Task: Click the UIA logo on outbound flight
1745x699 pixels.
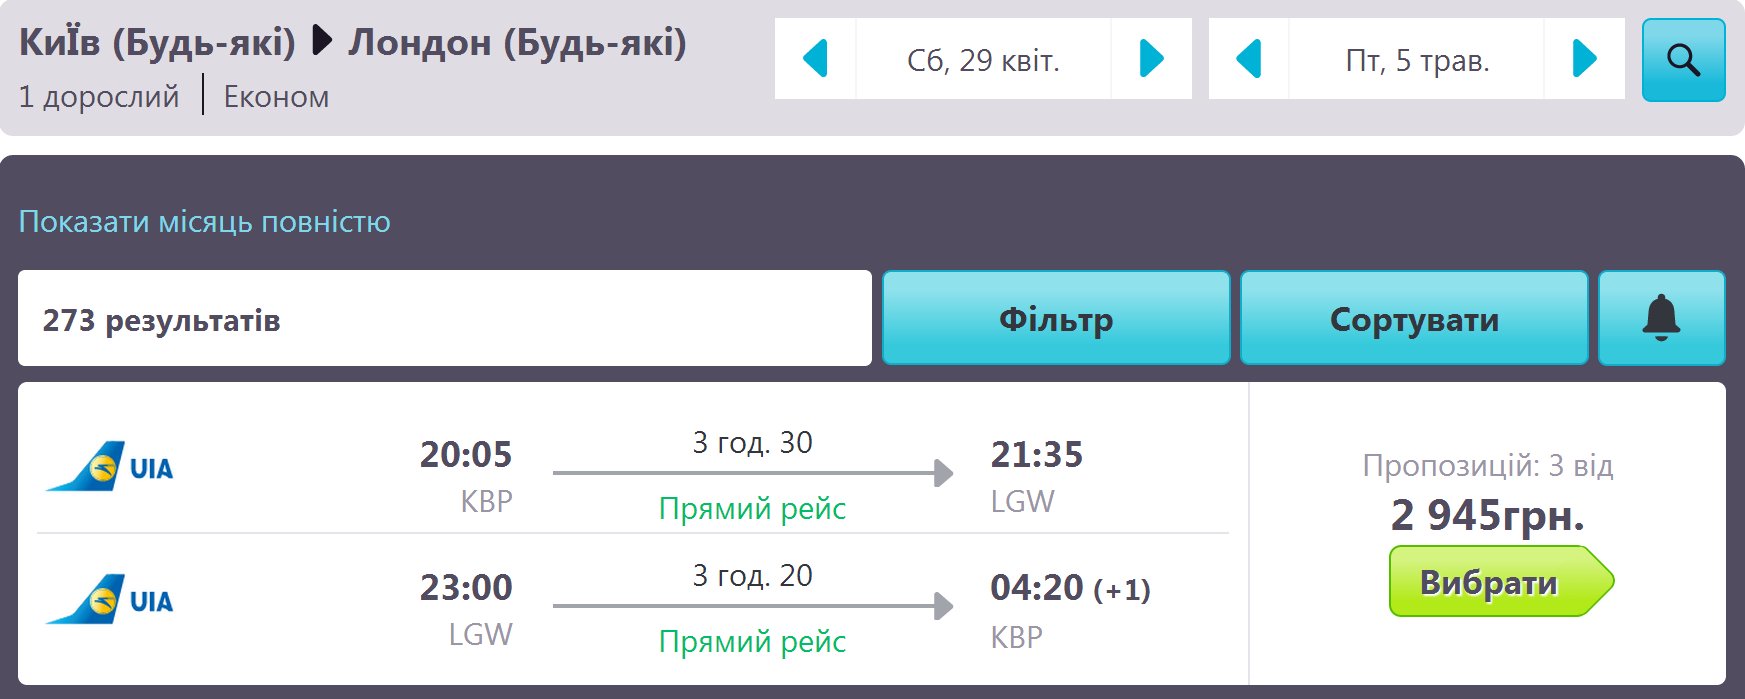Action: [x=109, y=467]
